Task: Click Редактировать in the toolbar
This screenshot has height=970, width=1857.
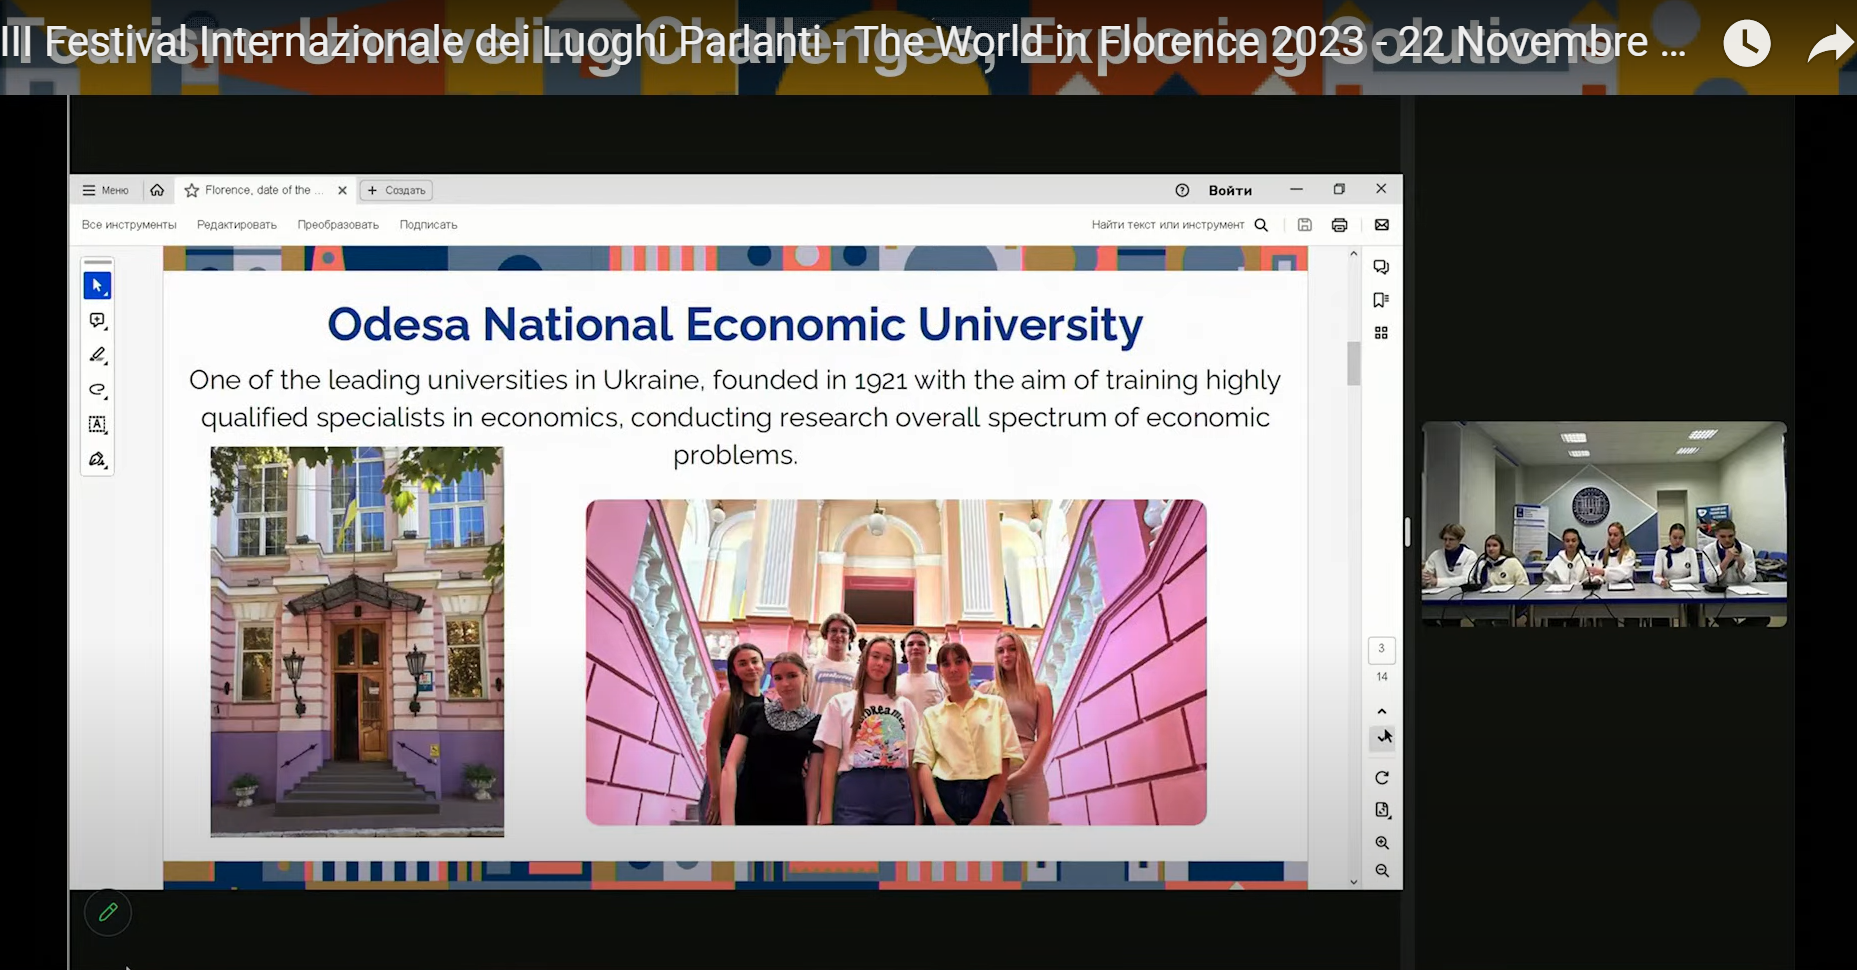Action: 236,225
